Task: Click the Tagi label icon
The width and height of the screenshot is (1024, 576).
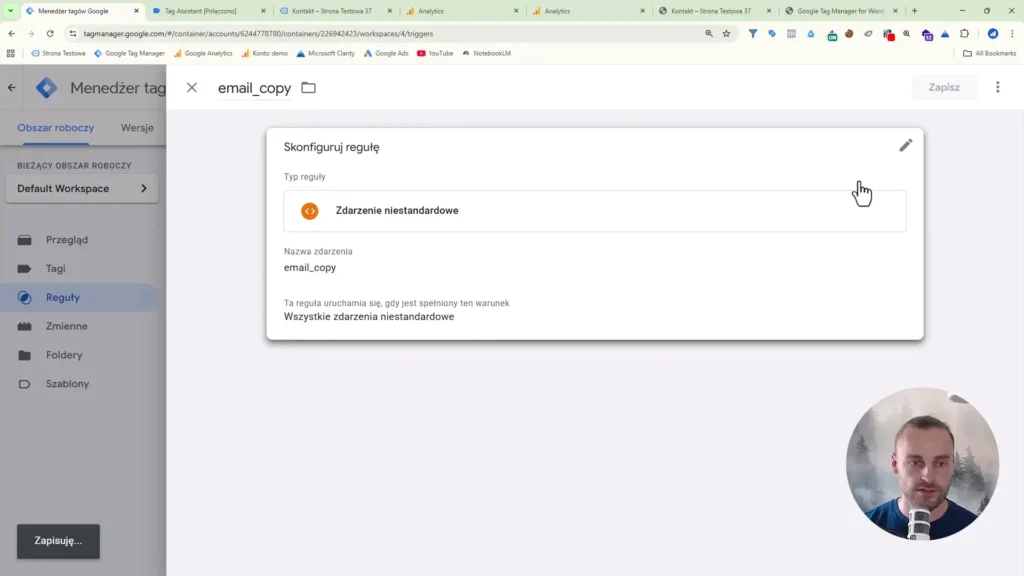Action: coord(24,268)
